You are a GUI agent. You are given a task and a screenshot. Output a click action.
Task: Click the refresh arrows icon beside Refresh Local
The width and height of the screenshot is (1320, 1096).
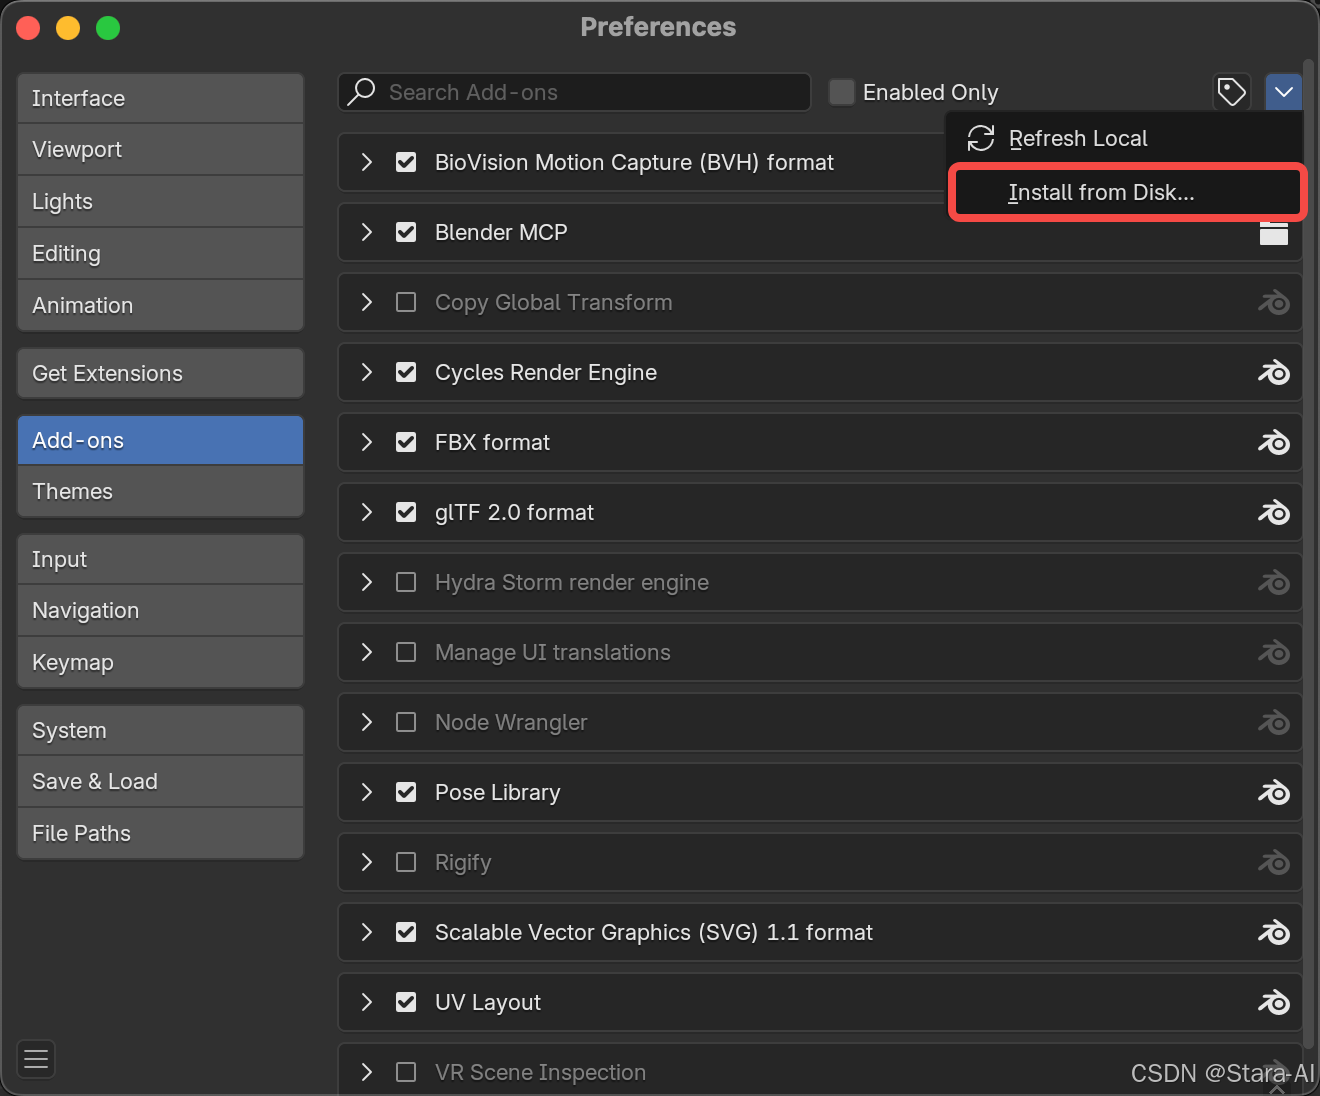coord(981,138)
